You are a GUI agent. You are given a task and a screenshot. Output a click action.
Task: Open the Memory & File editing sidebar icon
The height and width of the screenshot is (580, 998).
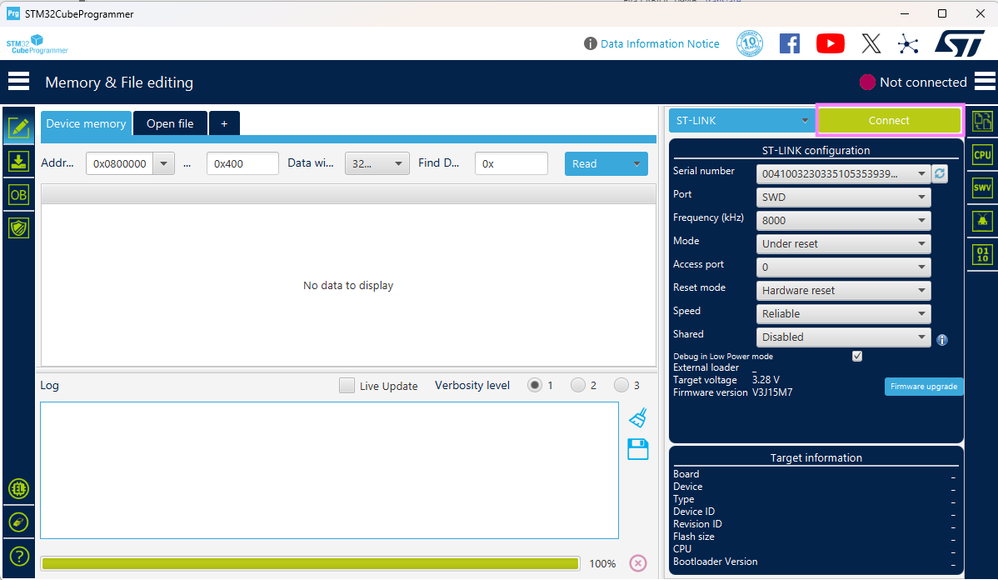click(18, 128)
